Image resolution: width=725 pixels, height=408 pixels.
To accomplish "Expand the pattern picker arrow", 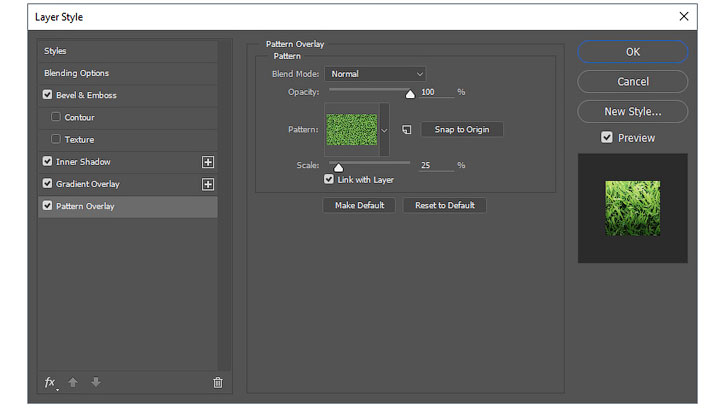I will point(384,130).
